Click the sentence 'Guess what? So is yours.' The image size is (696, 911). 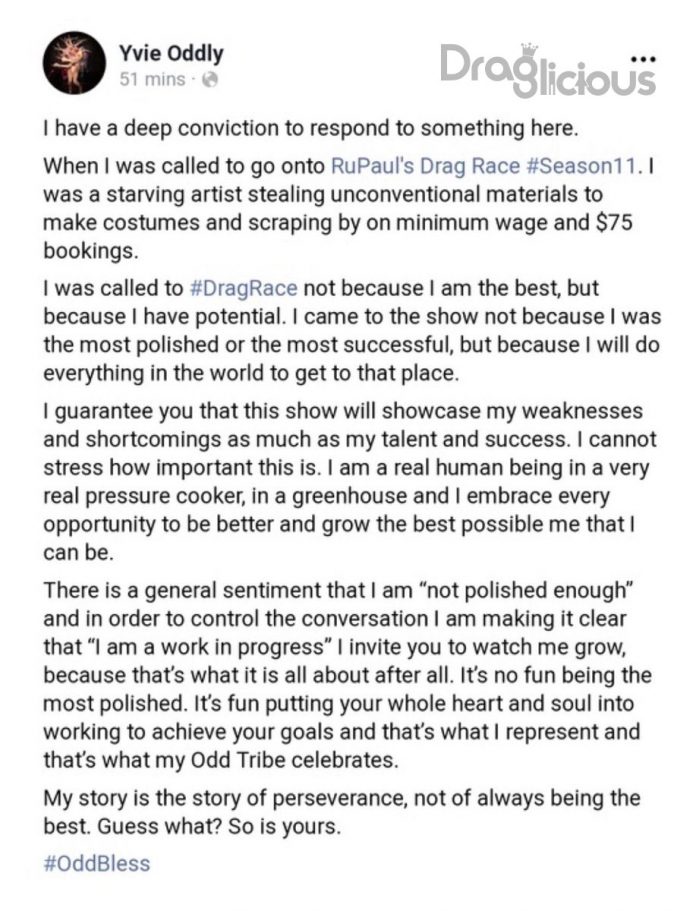pyautogui.click(x=218, y=826)
